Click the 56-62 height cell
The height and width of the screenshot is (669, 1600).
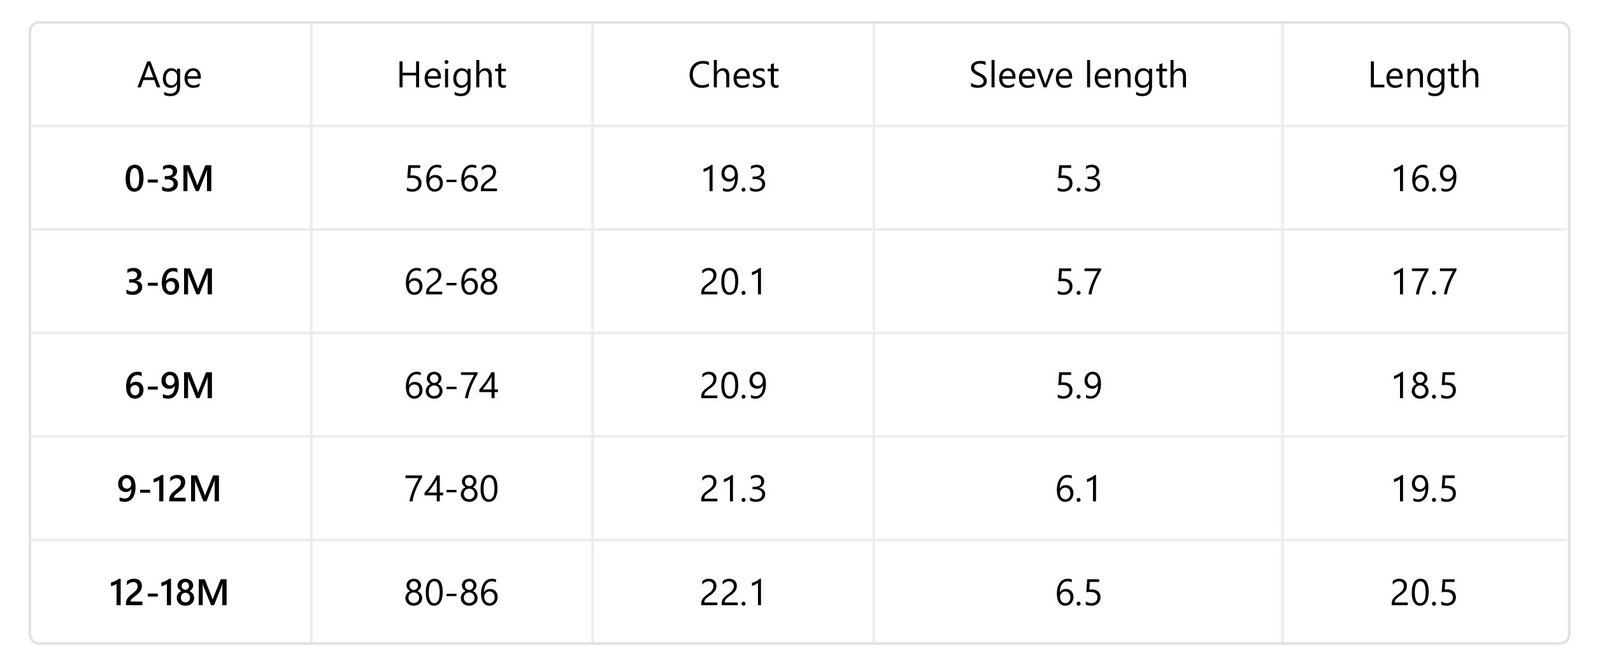pyautogui.click(x=451, y=179)
